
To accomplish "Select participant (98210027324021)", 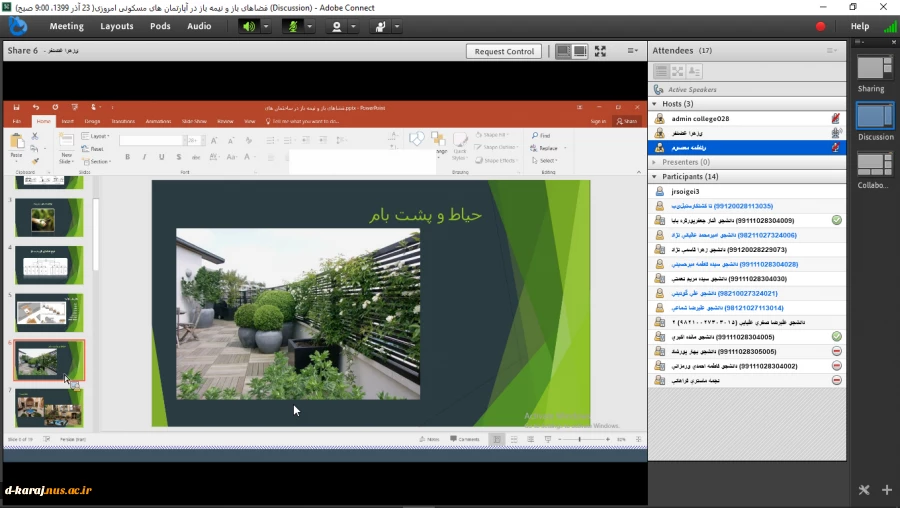I will pyautogui.click(x=747, y=293).
